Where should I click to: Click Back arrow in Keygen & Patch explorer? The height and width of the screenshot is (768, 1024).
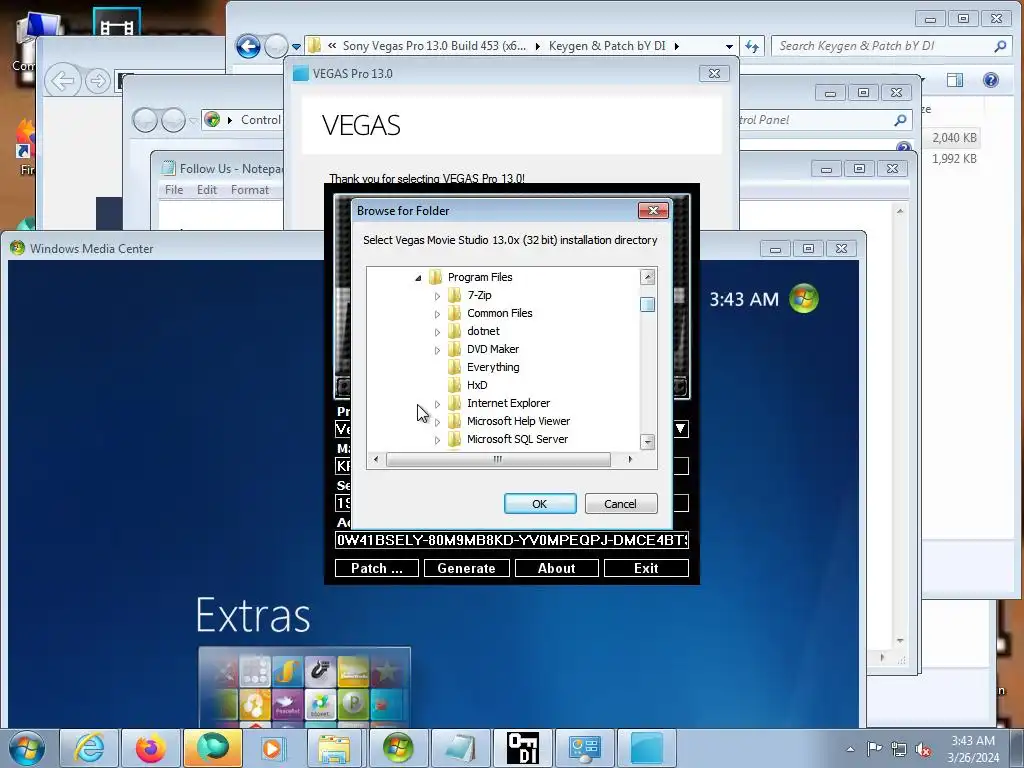point(248,46)
